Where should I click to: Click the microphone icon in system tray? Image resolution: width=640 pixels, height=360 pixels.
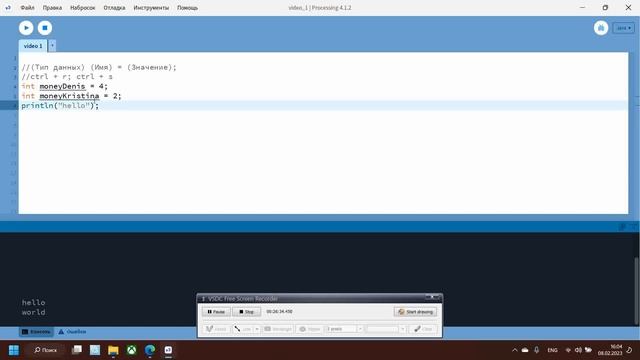coord(536,350)
